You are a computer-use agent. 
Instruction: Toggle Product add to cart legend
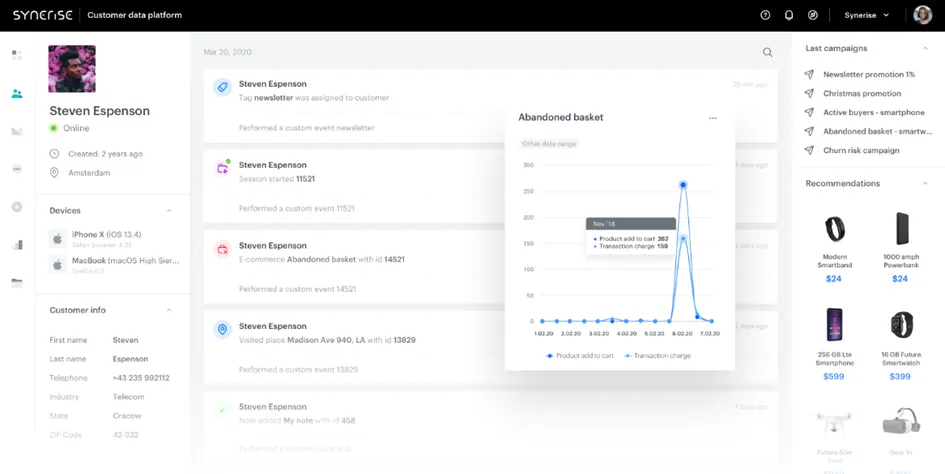[x=580, y=356]
